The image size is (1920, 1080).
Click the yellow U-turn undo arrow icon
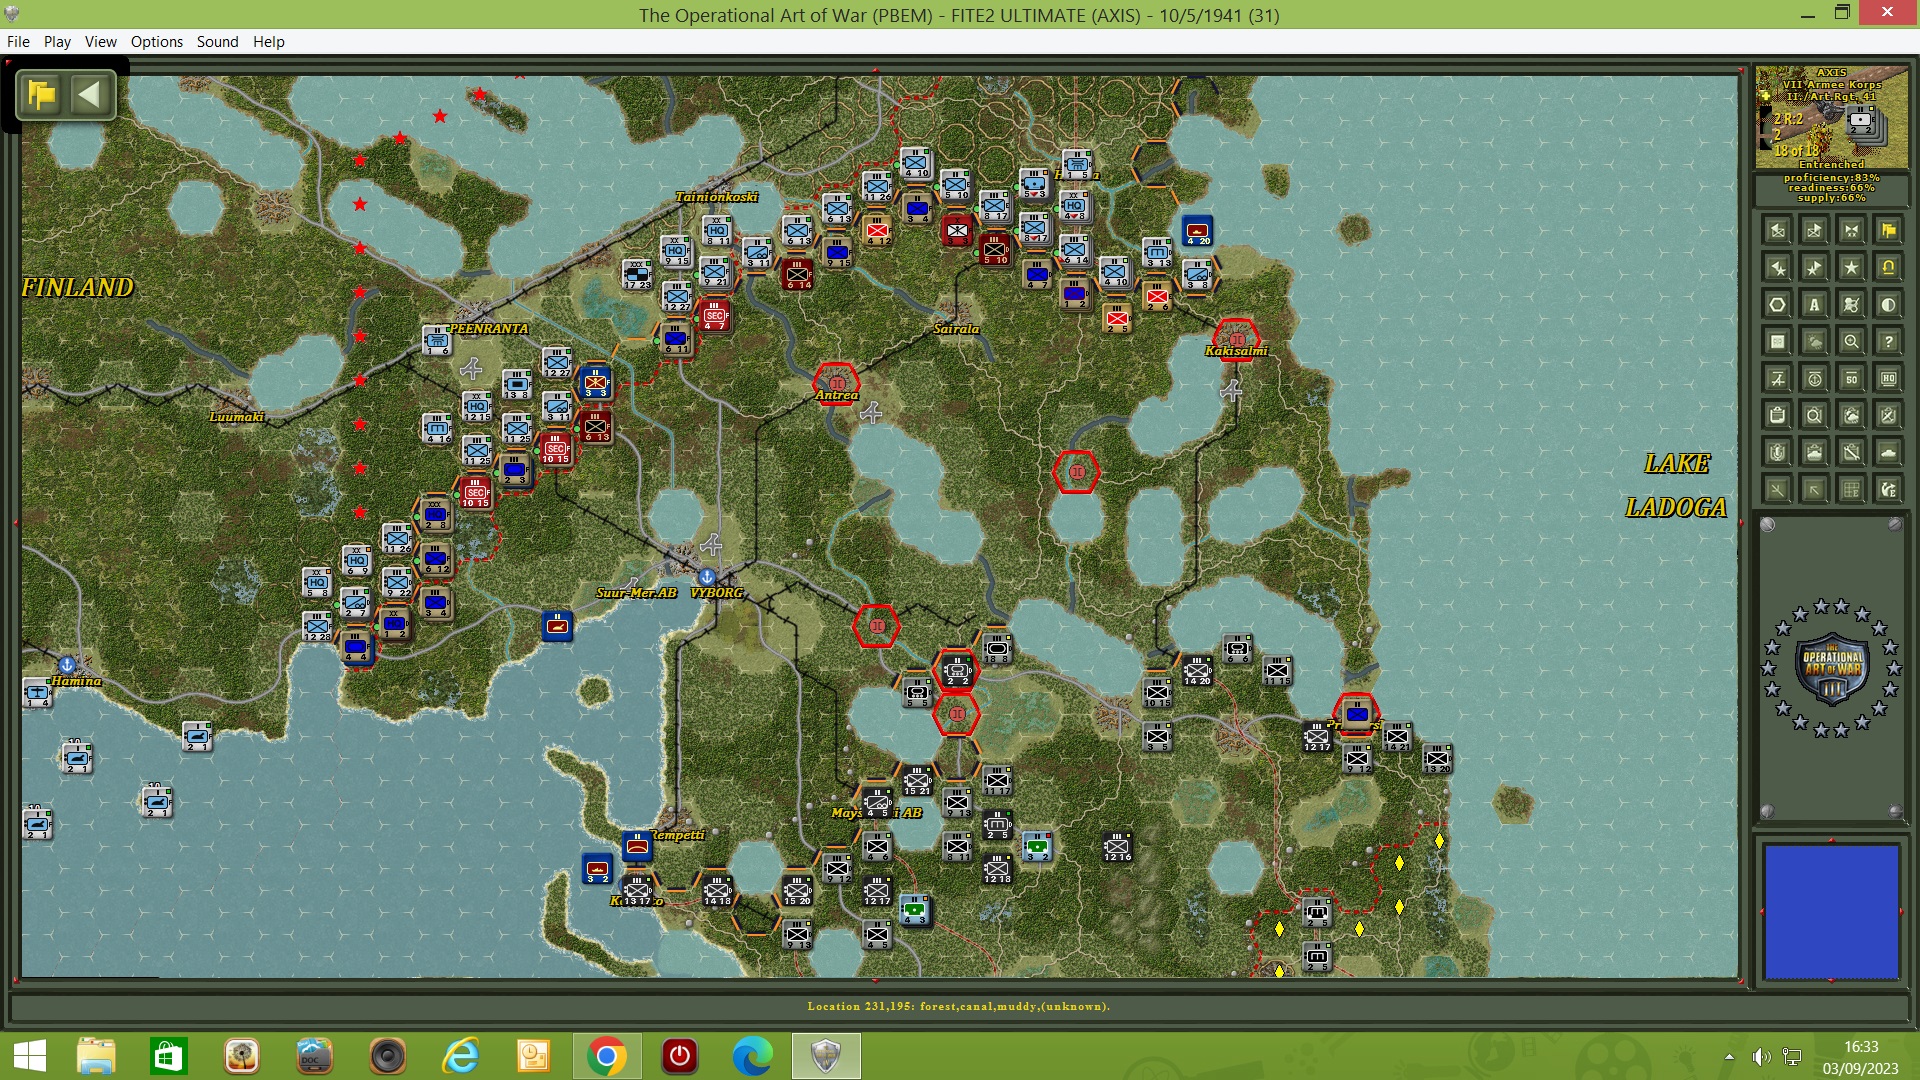pyautogui.click(x=1888, y=268)
